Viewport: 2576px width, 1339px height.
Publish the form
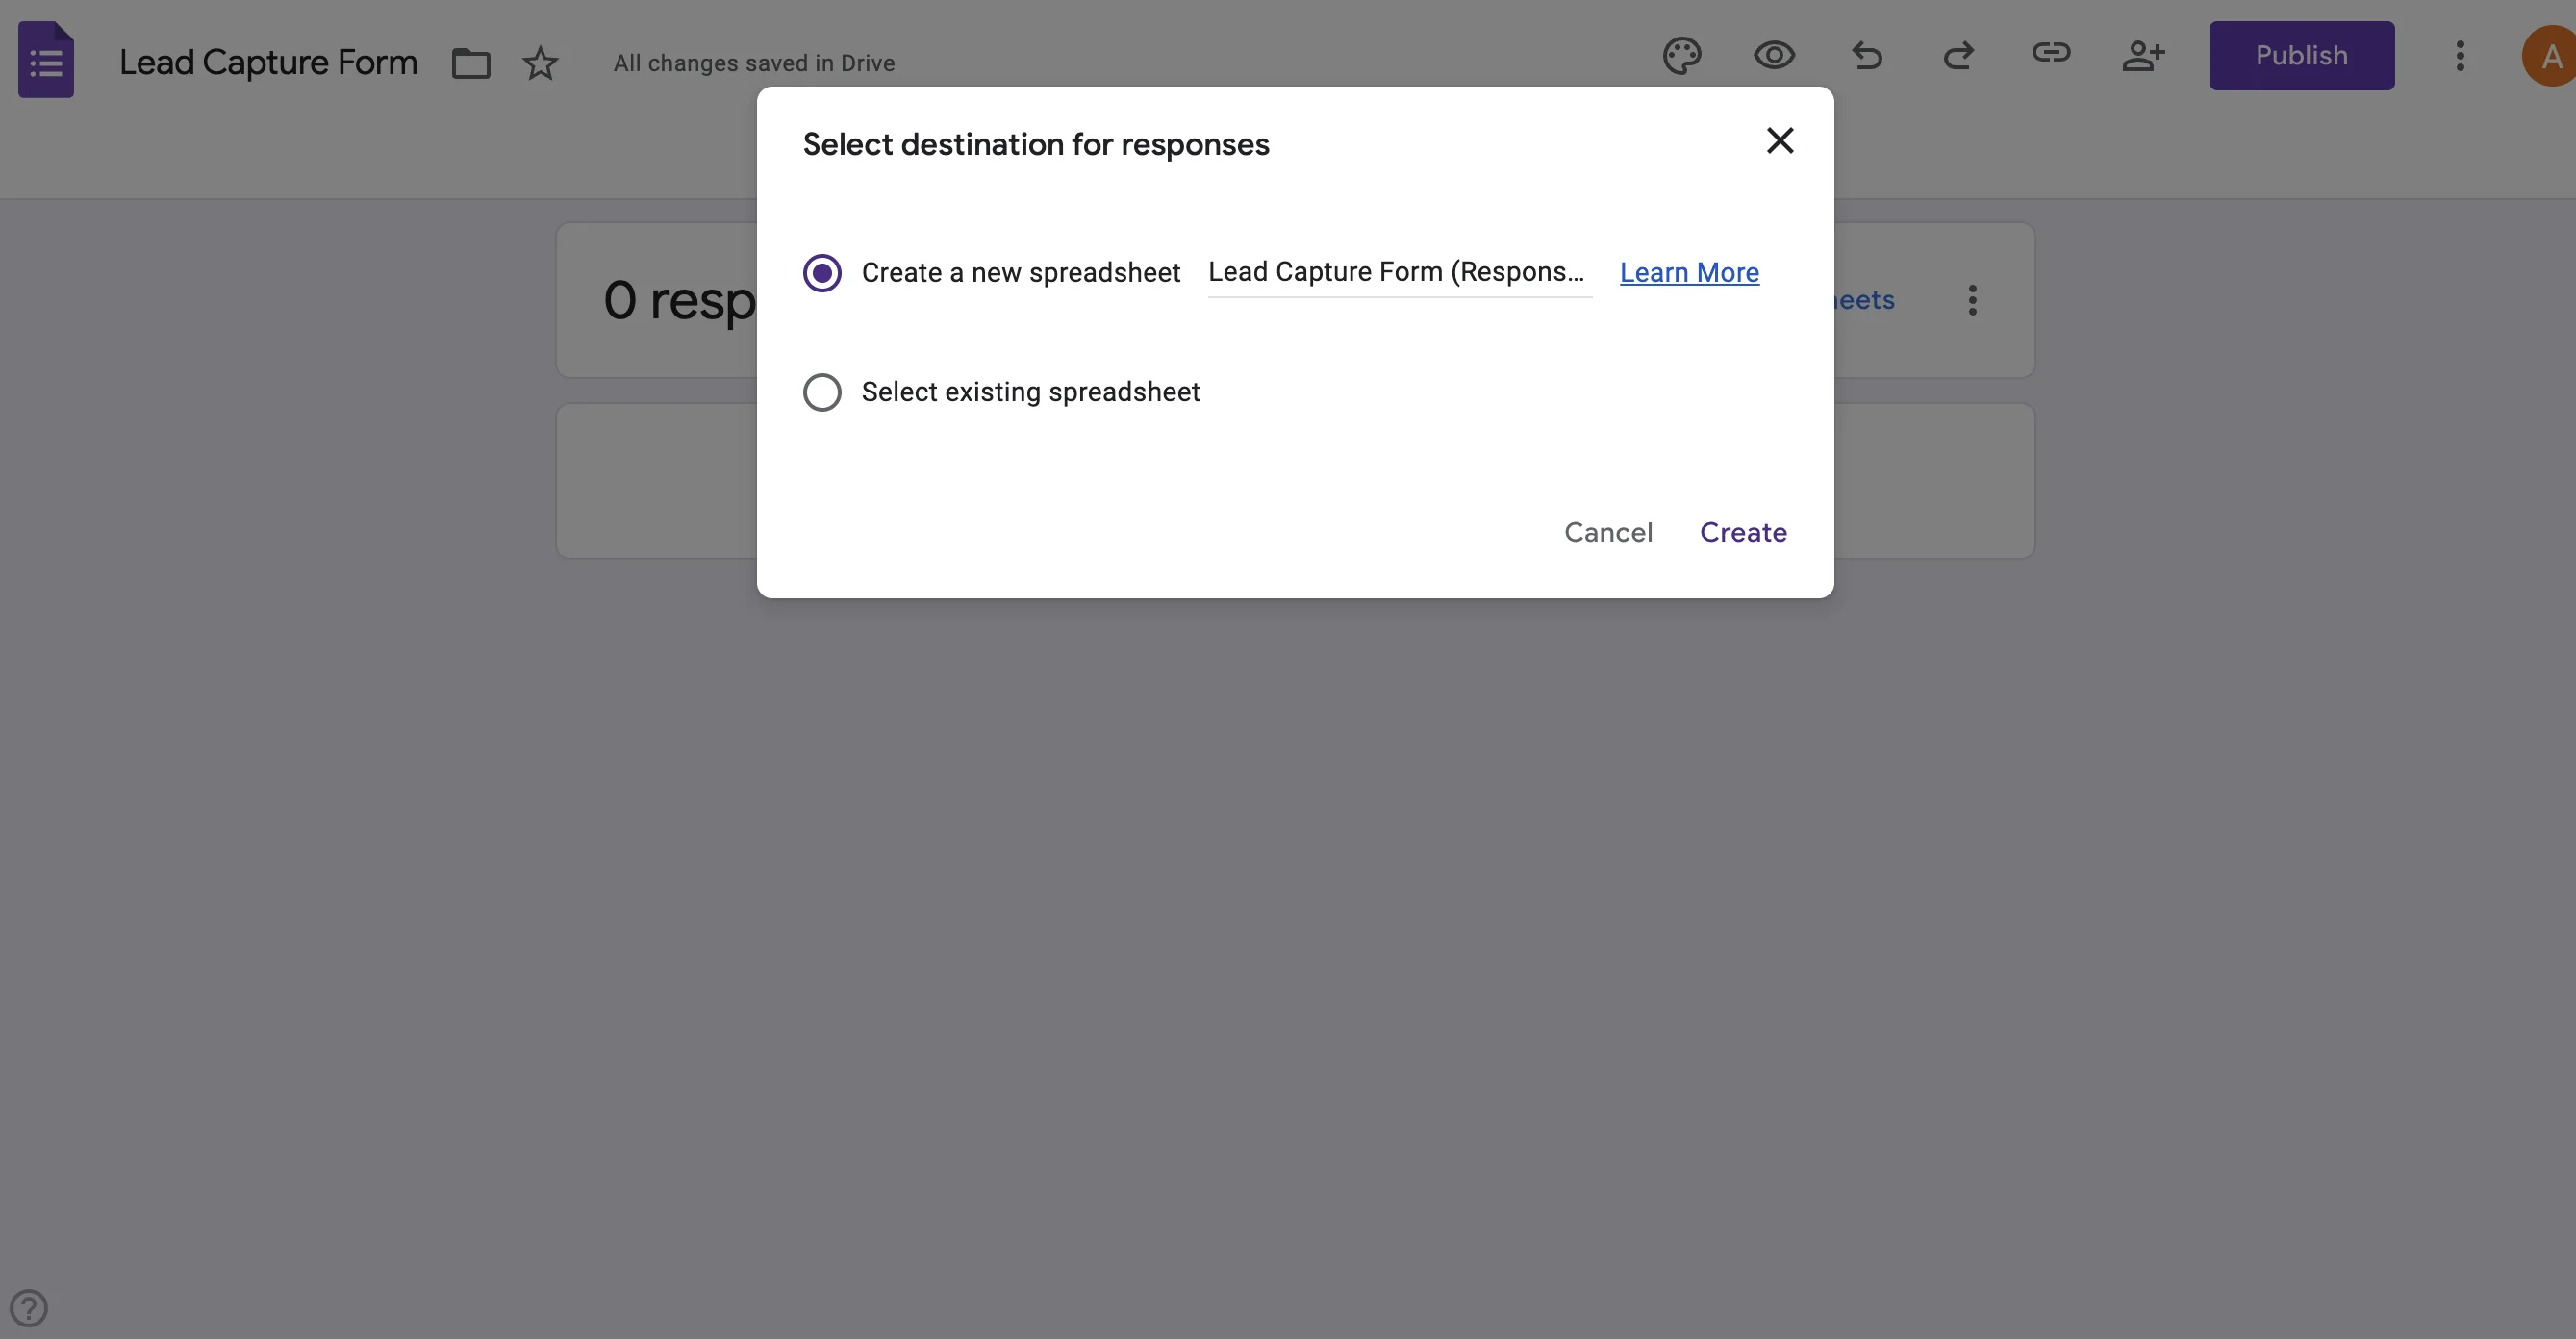(x=2301, y=56)
